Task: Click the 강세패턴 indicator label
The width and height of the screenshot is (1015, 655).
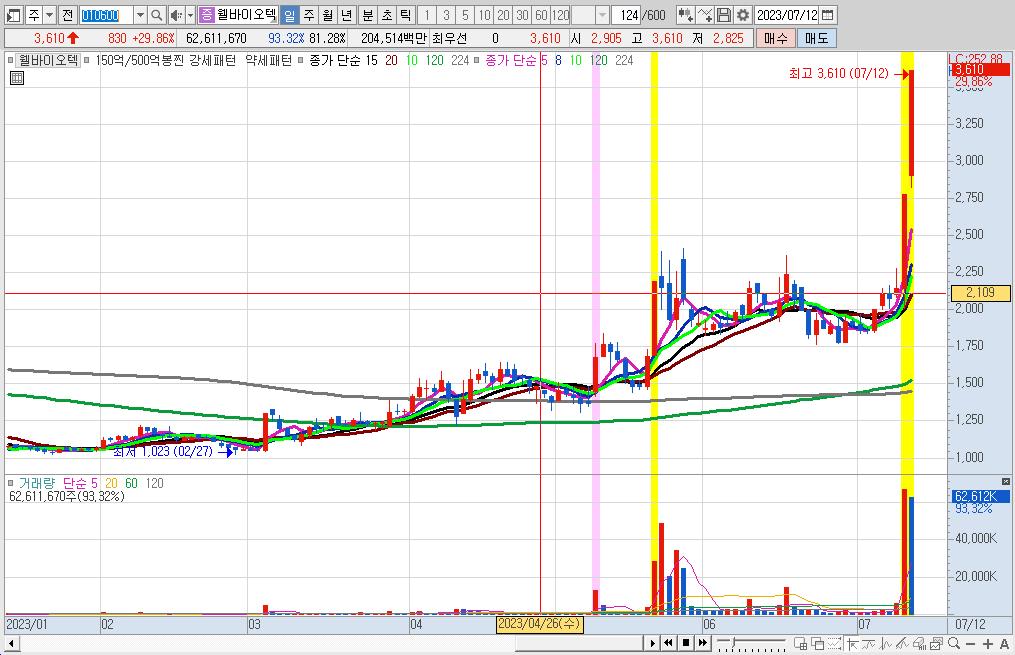Action: click(x=212, y=60)
